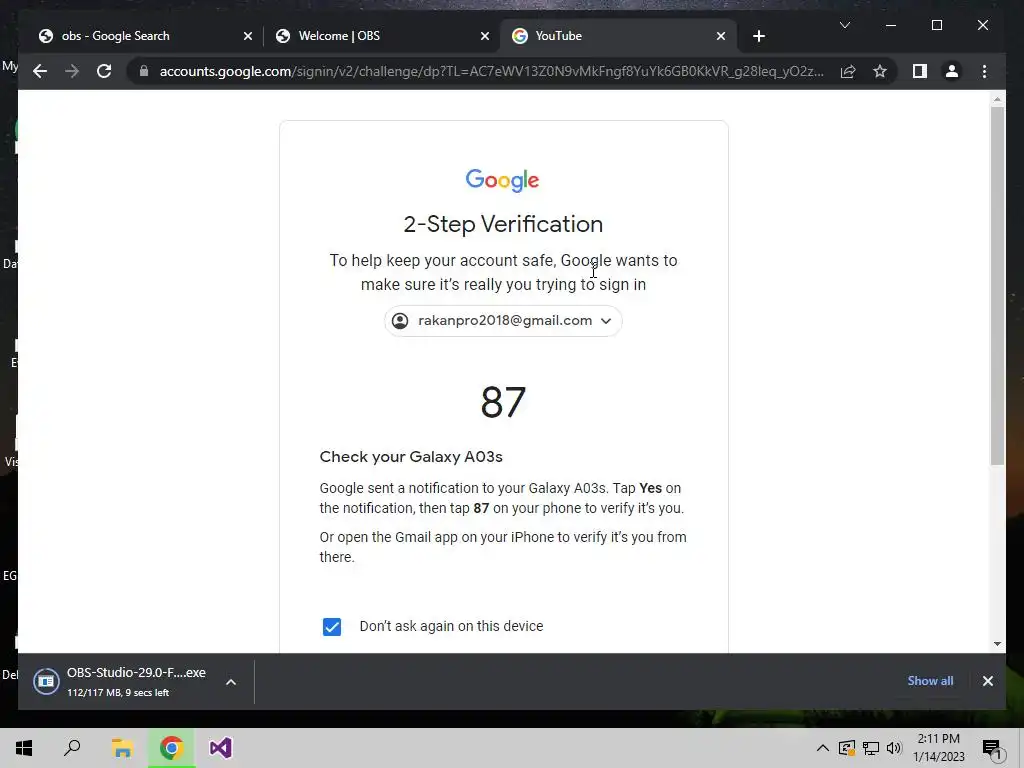Reload the current page

tap(104, 71)
